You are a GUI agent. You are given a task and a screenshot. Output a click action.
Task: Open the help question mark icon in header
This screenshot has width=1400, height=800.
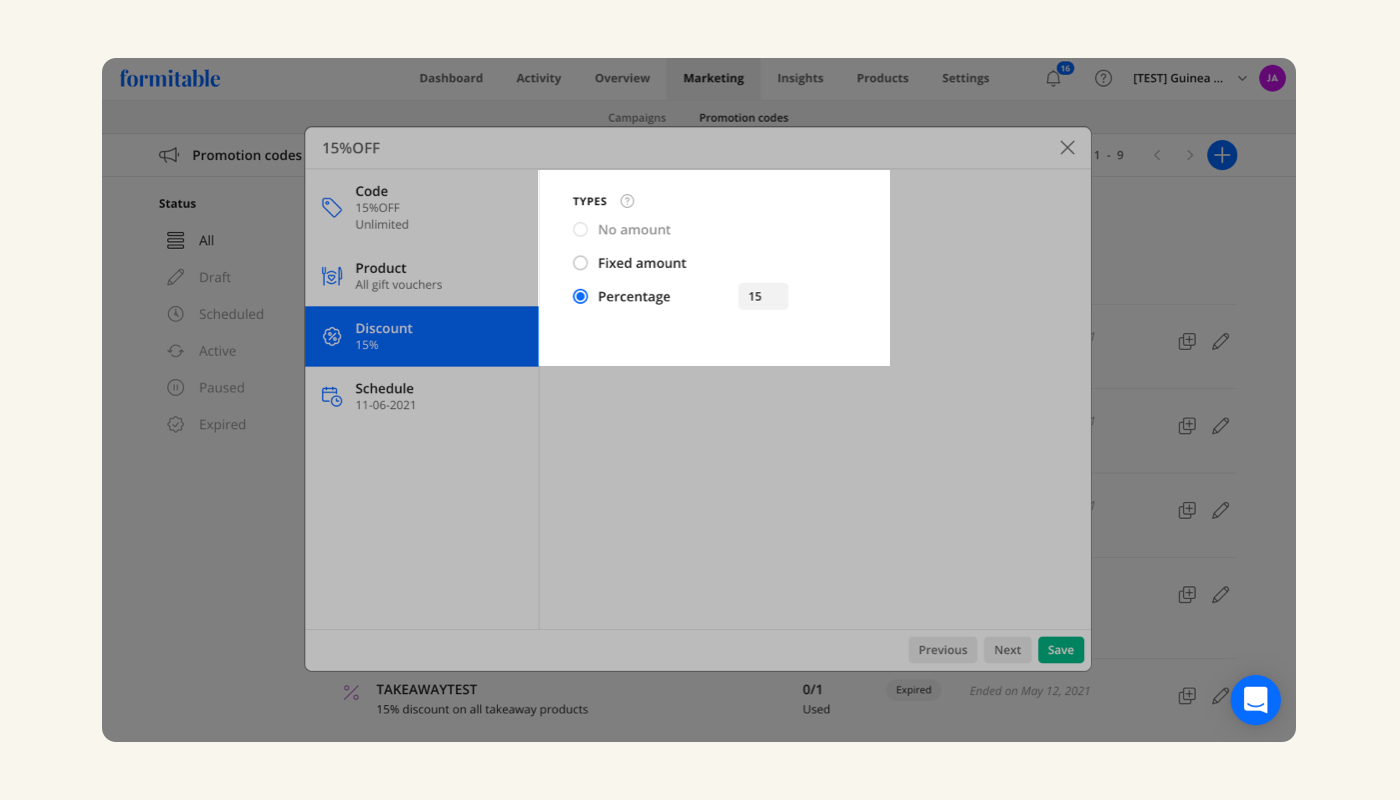1103,78
